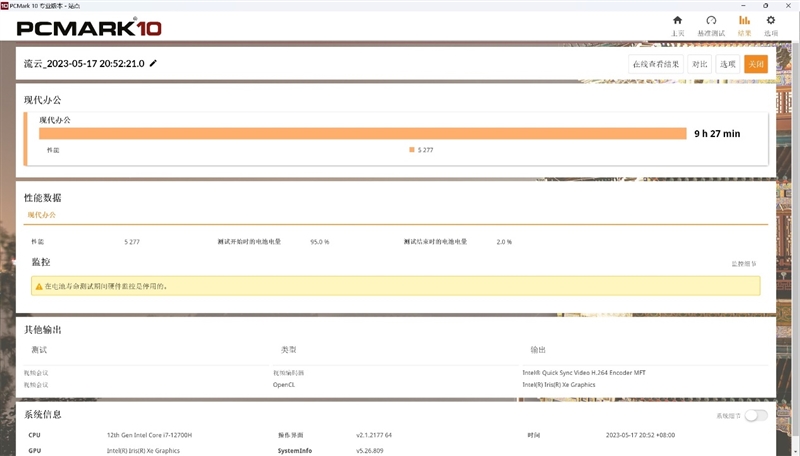Click the GPU label in system info
This screenshot has height=456, width=800.
(x=35, y=451)
